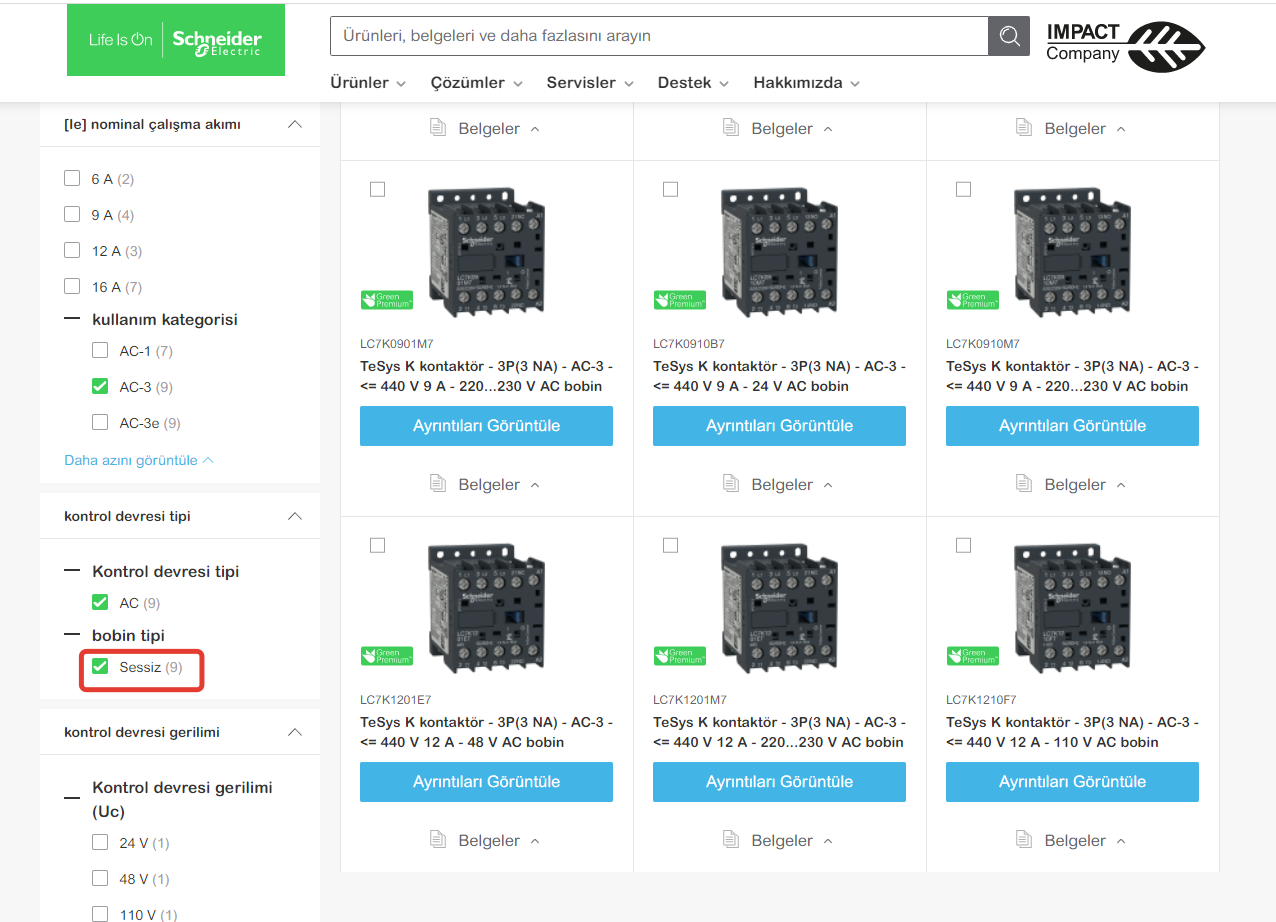Select compare checkbox for LC7K0910B7
Viewport: 1276px width, 922px height.
point(670,189)
